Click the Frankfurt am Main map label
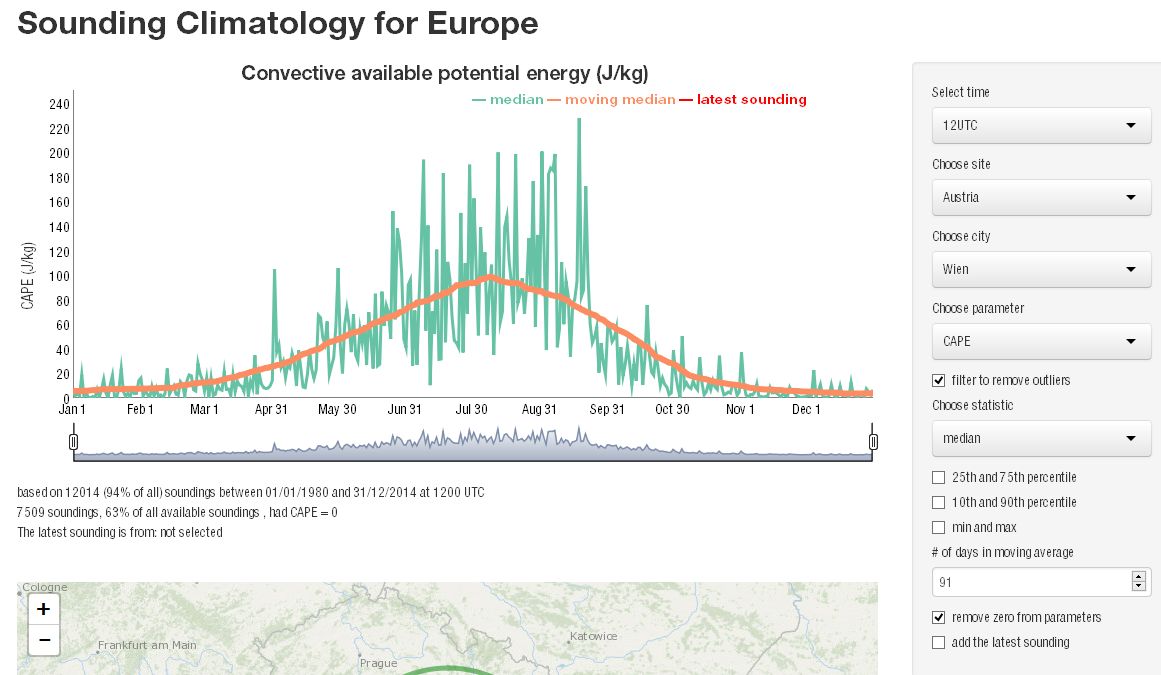This screenshot has width=1161, height=675. (x=147, y=645)
